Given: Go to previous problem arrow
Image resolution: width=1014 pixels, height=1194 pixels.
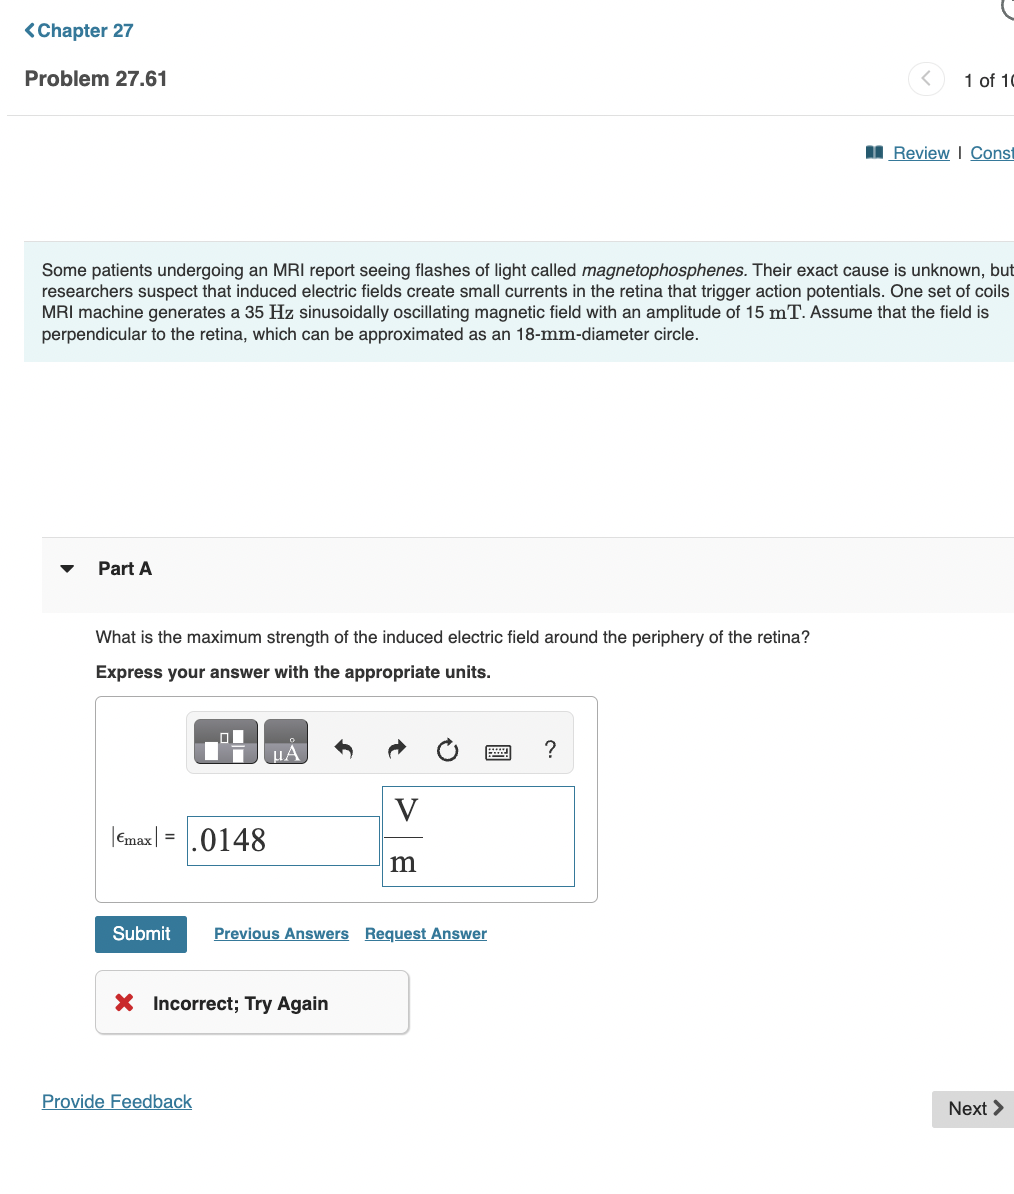Looking at the screenshot, I should coord(926,78).
